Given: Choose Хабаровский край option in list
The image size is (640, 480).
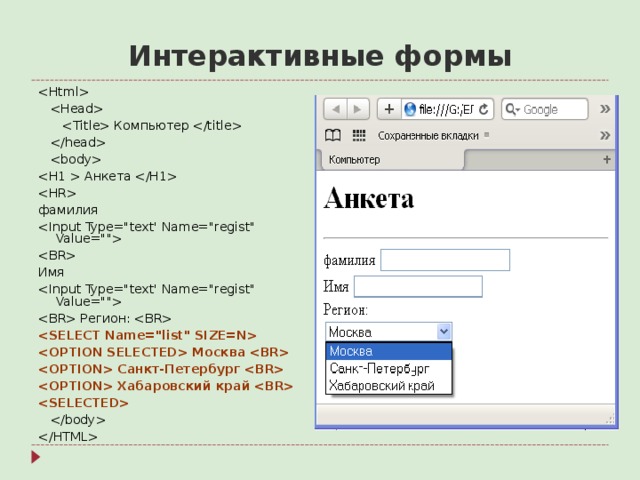Looking at the screenshot, I should tap(389, 385).
